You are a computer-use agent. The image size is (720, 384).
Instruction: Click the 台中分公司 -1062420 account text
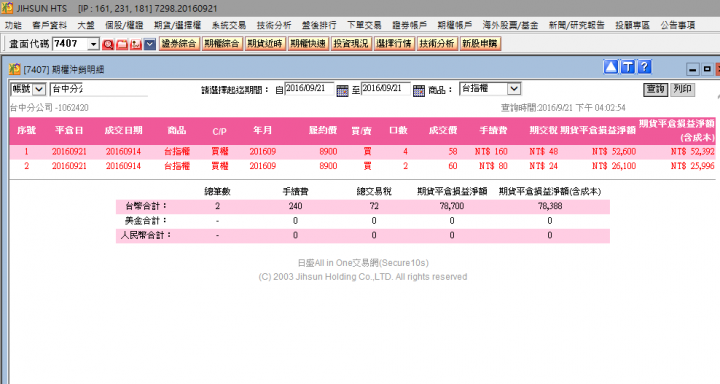pyautogui.click(x=49, y=108)
